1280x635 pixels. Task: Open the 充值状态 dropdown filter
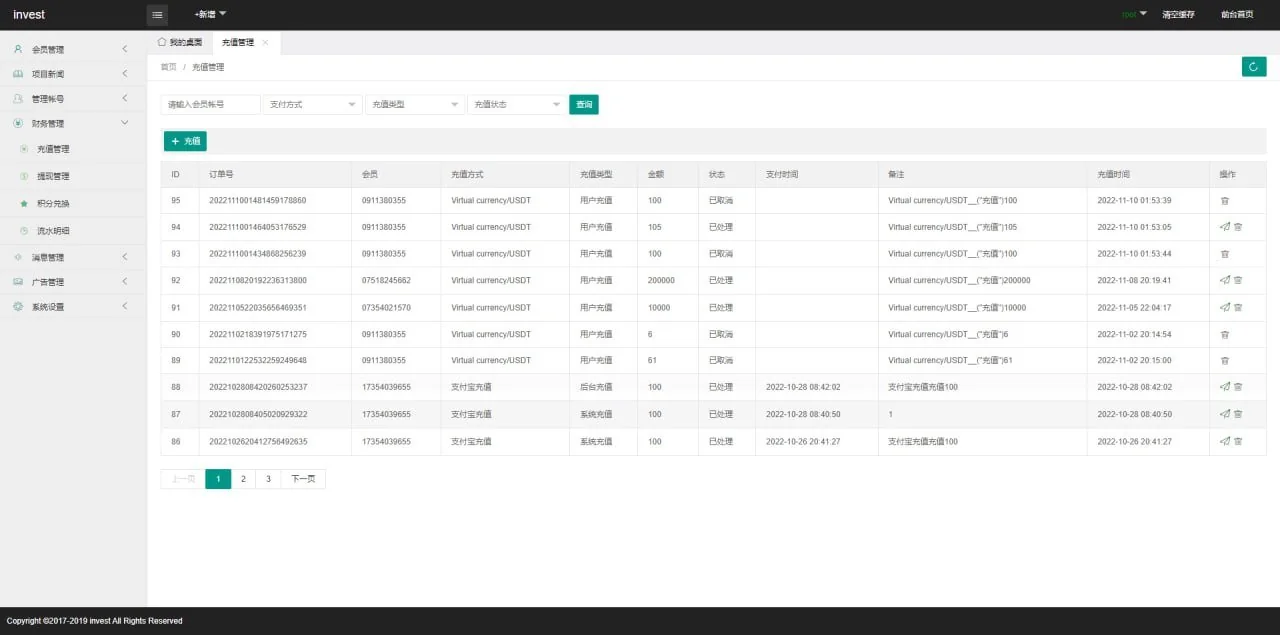click(517, 105)
